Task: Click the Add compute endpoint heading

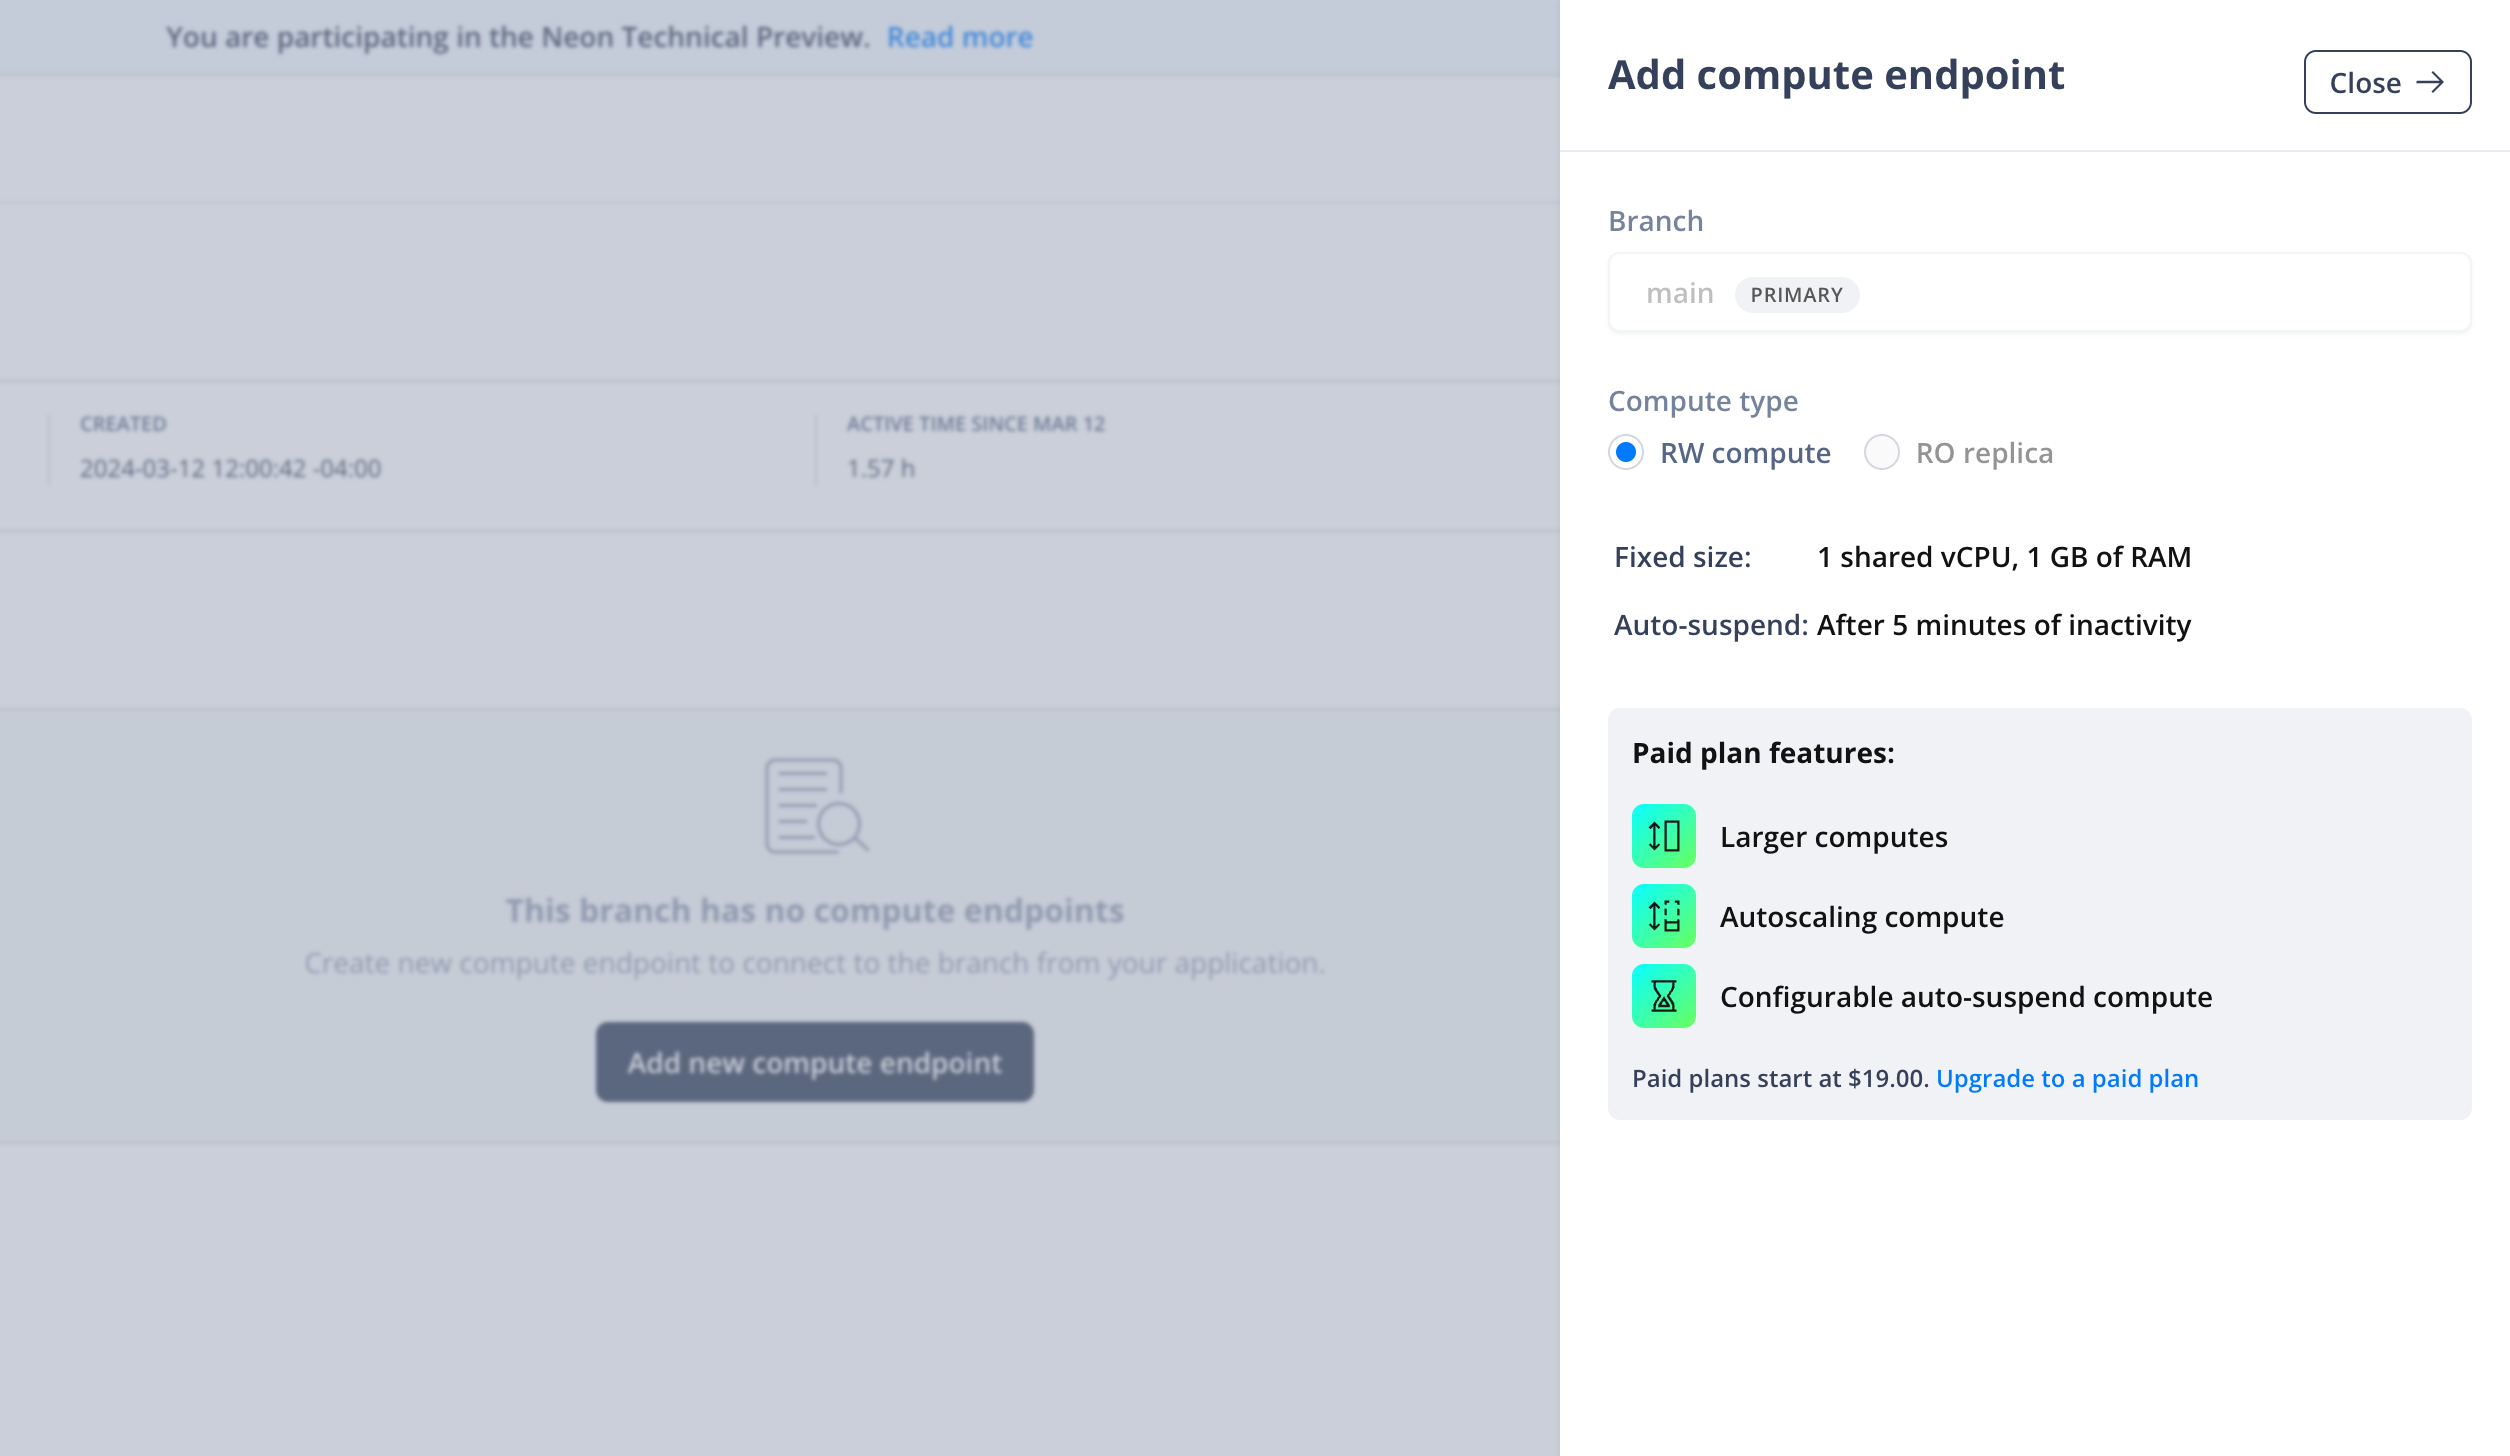Action: 1836,75
